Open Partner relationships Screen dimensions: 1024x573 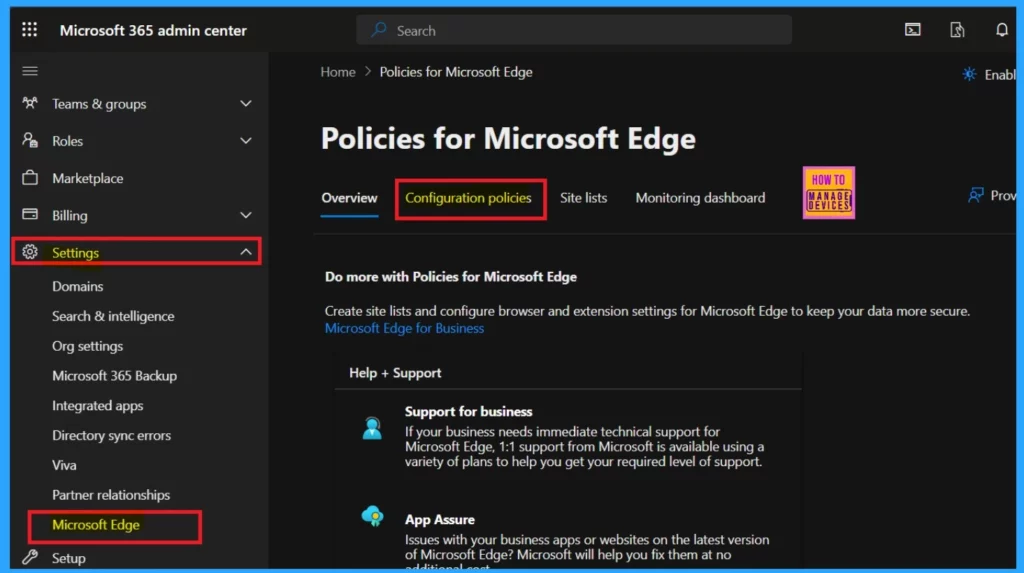(111, 495)
